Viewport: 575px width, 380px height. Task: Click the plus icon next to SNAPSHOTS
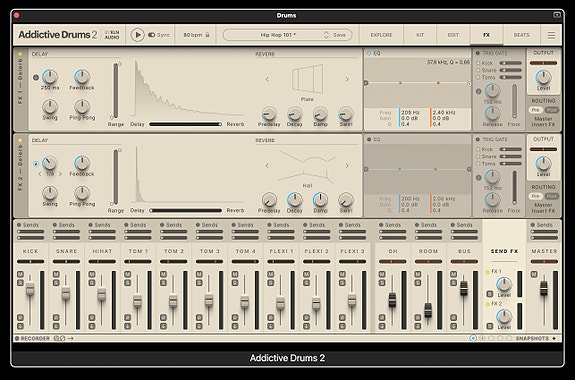(x=554, y=338)
